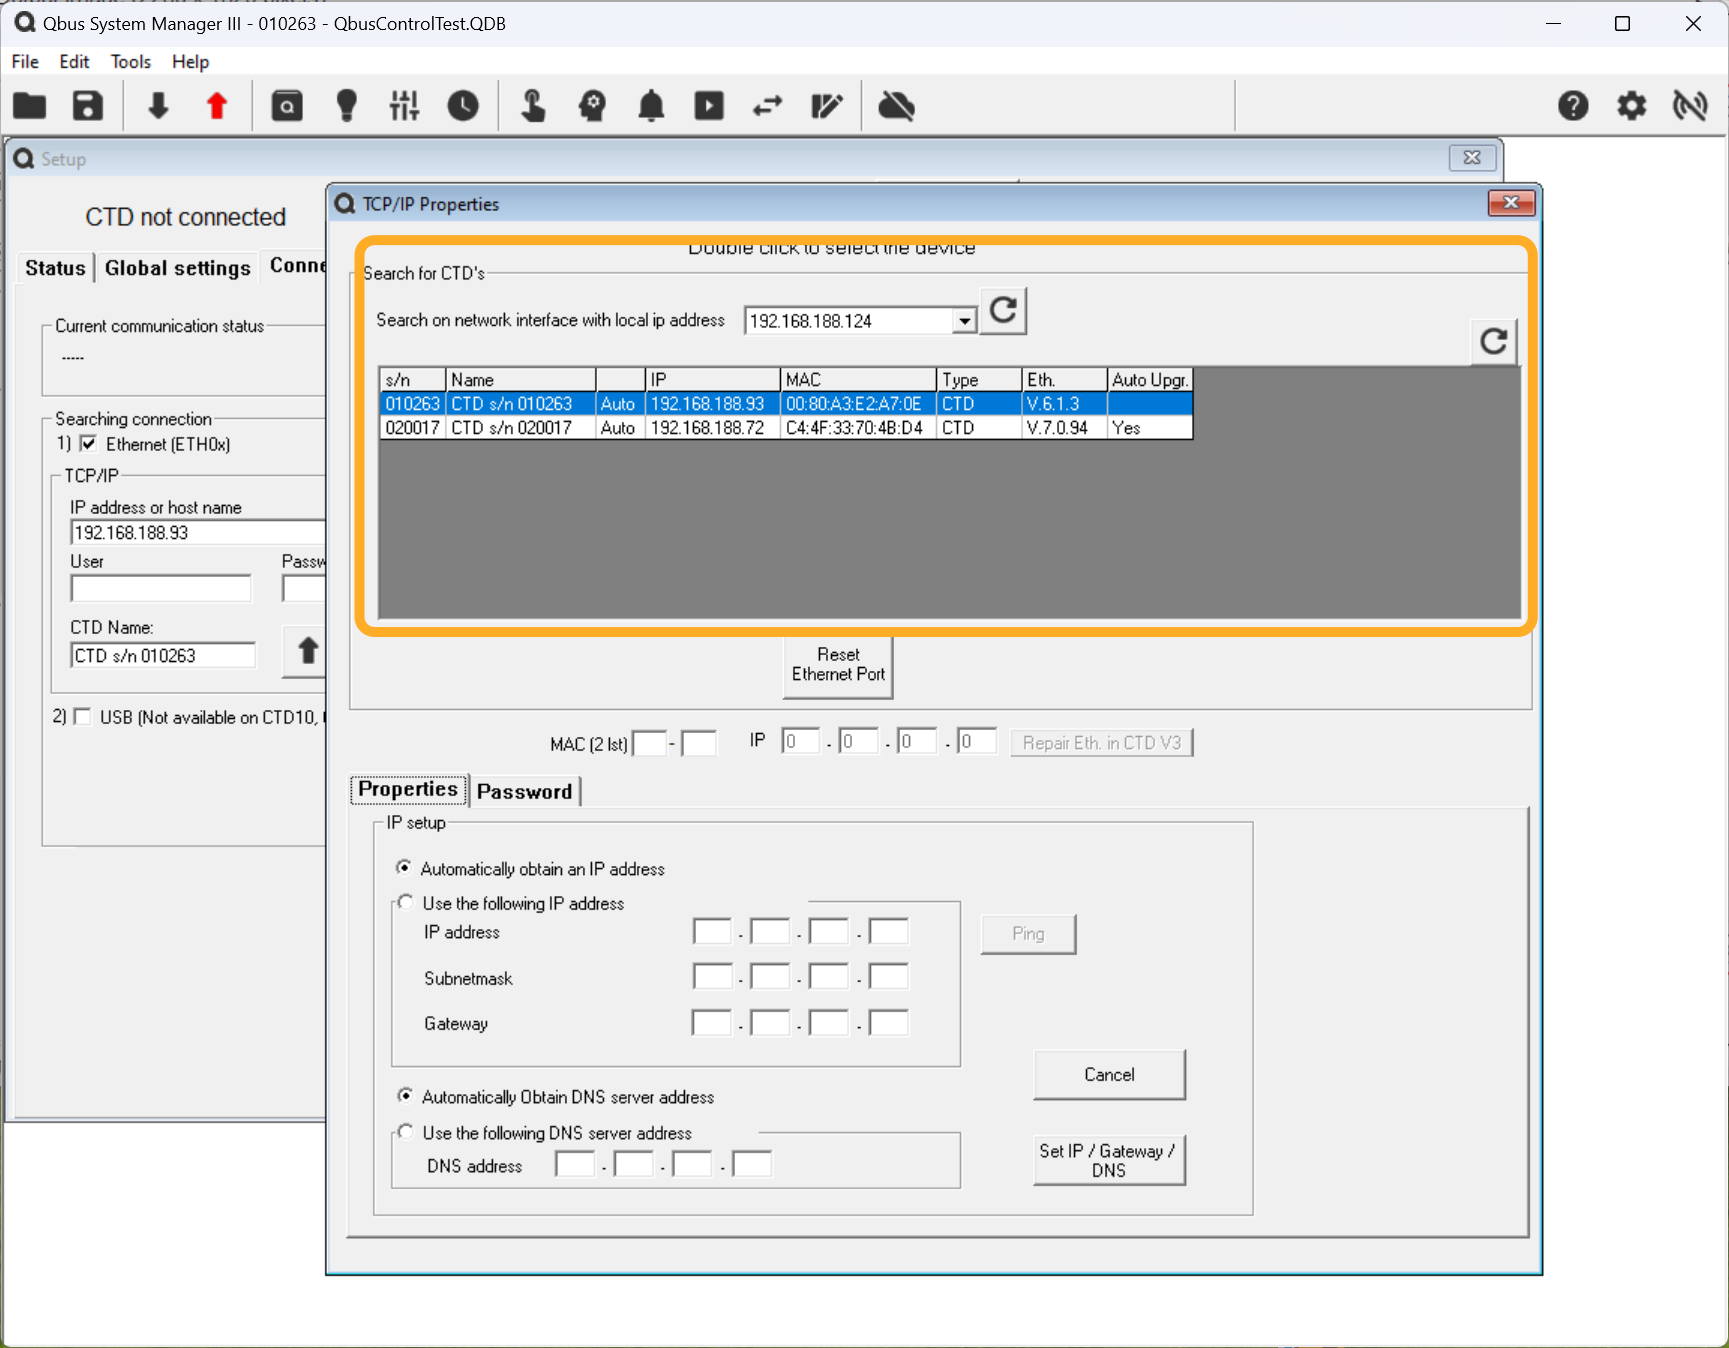Click the pencil edit icon in toolbar
Image resolution: width=1729 pixels, height=1348 pixels.
(x=826, y=105)
